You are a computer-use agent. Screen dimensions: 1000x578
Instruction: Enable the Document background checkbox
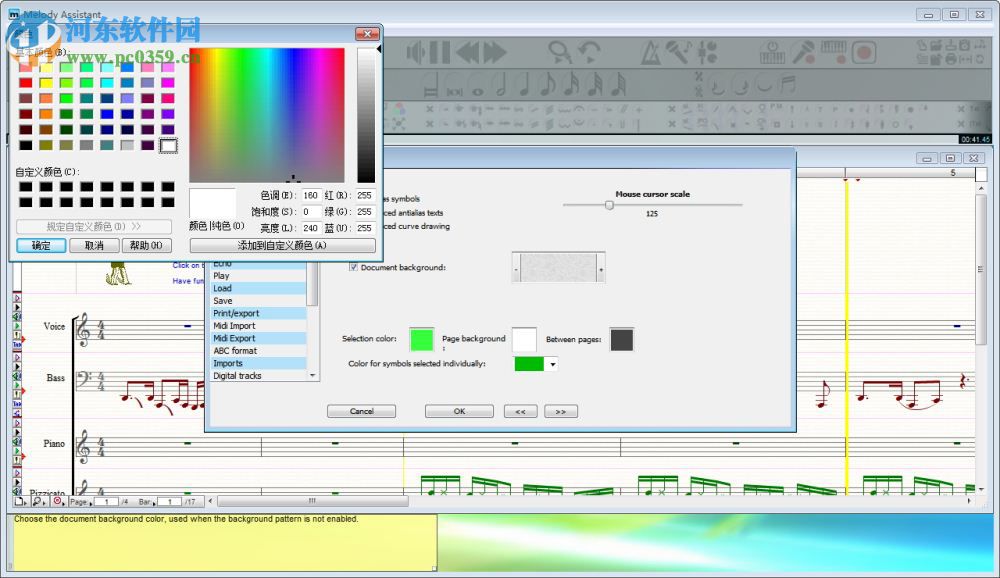[x=354, y=267]
